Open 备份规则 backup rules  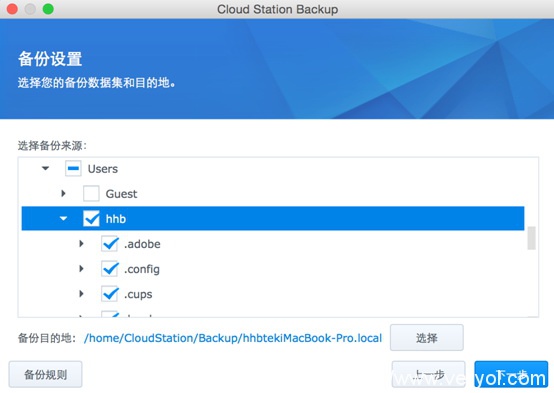coord(46,374)
